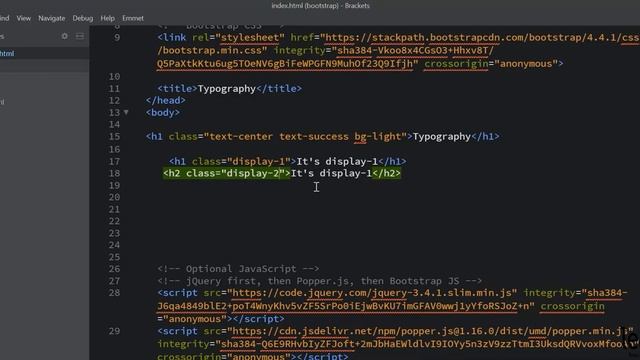
Task: Click the display-1 class value on line 17
Action: [258, 162]
